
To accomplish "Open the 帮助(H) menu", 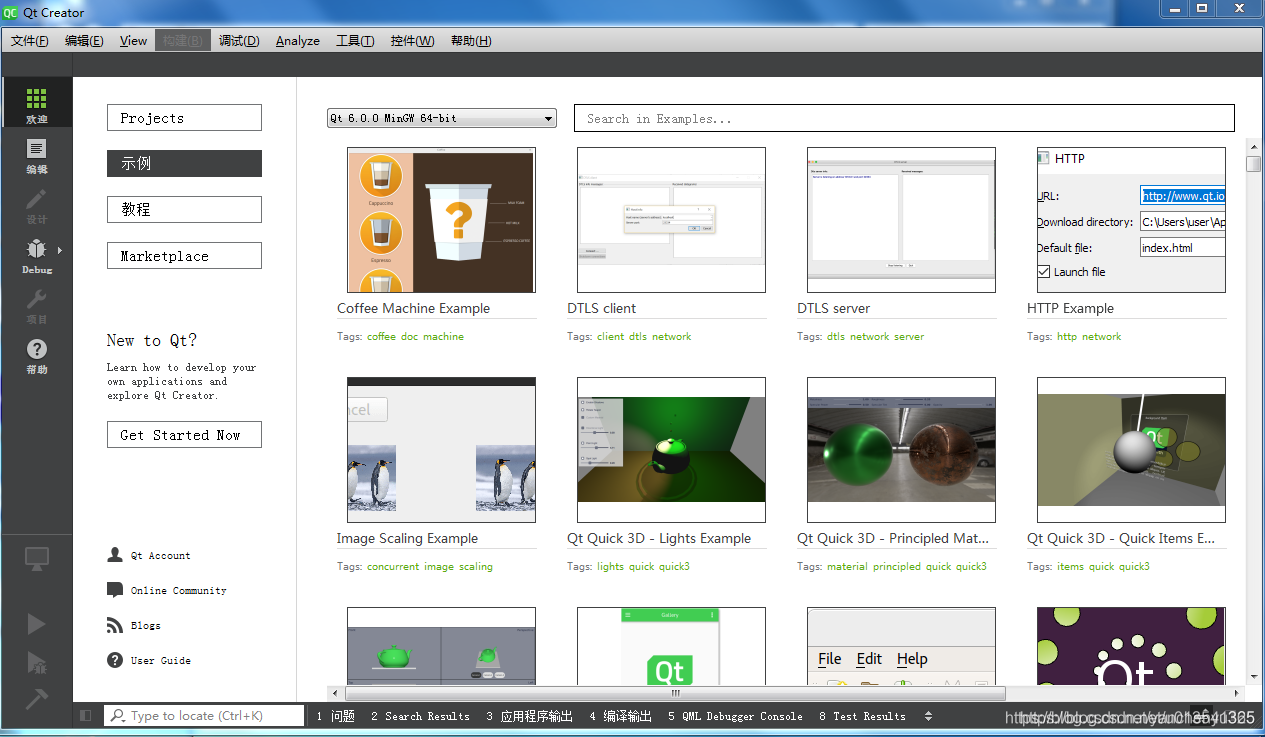I will pos(471,41).
